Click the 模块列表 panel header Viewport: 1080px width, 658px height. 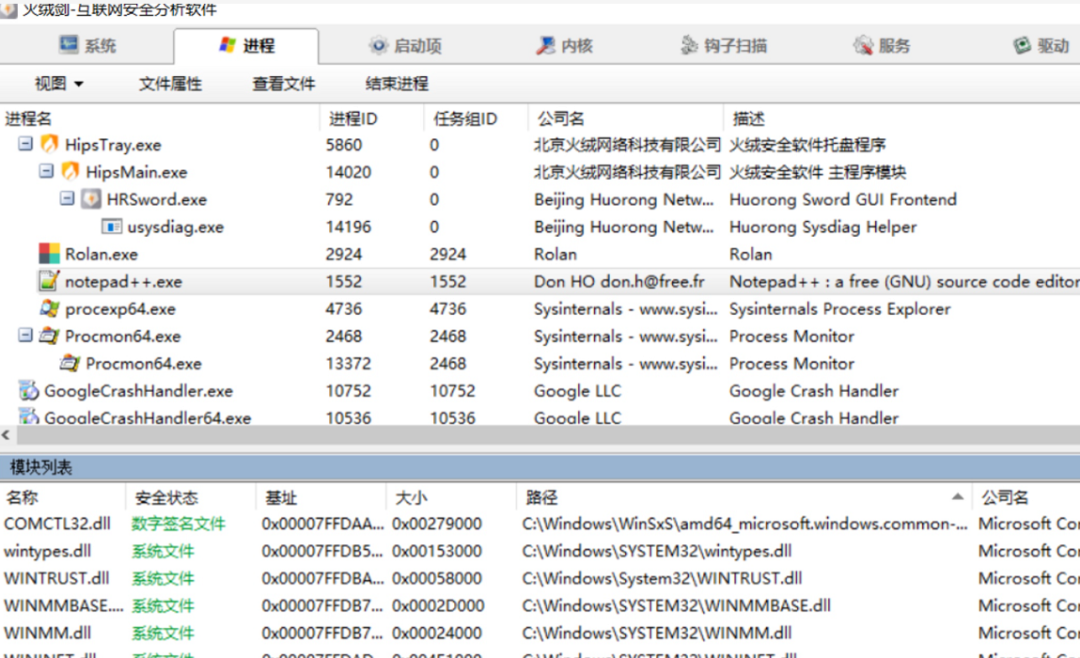tap(540, 467)
